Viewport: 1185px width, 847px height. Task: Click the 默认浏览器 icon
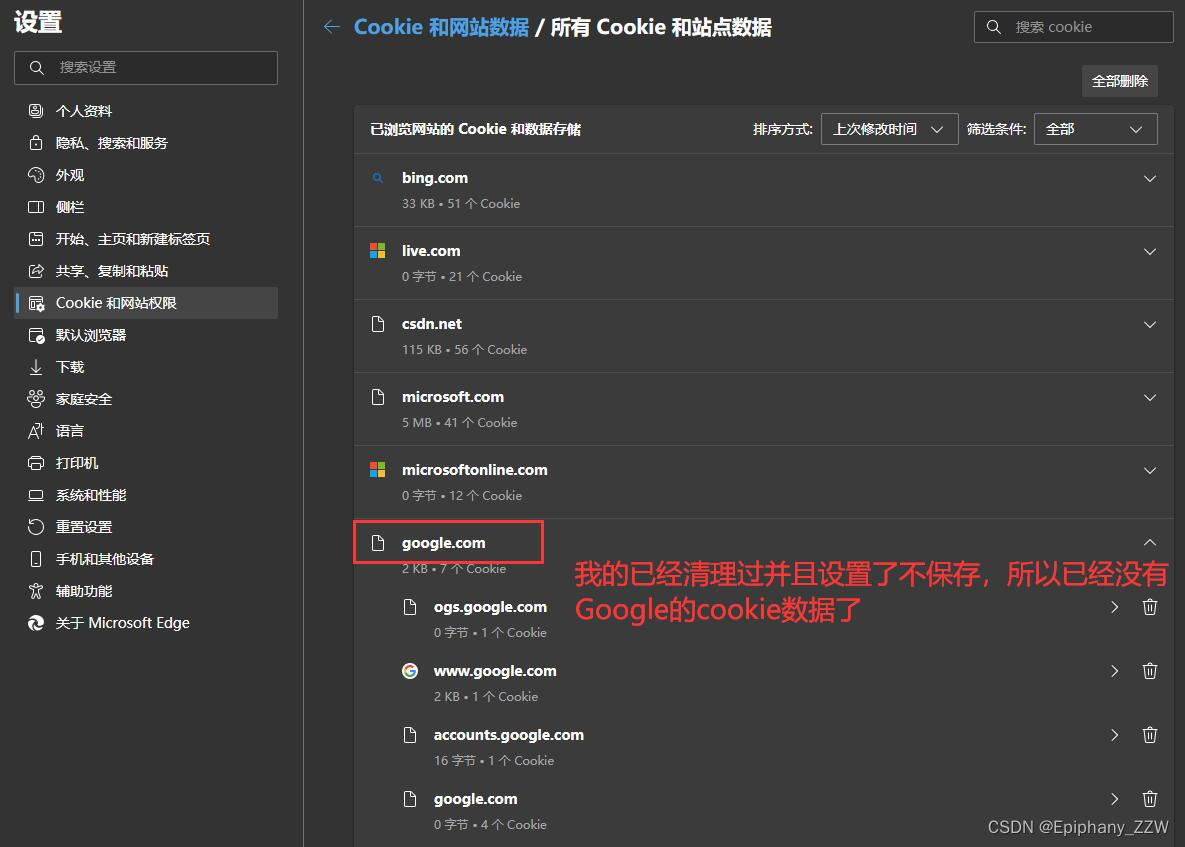pos(36,335)
